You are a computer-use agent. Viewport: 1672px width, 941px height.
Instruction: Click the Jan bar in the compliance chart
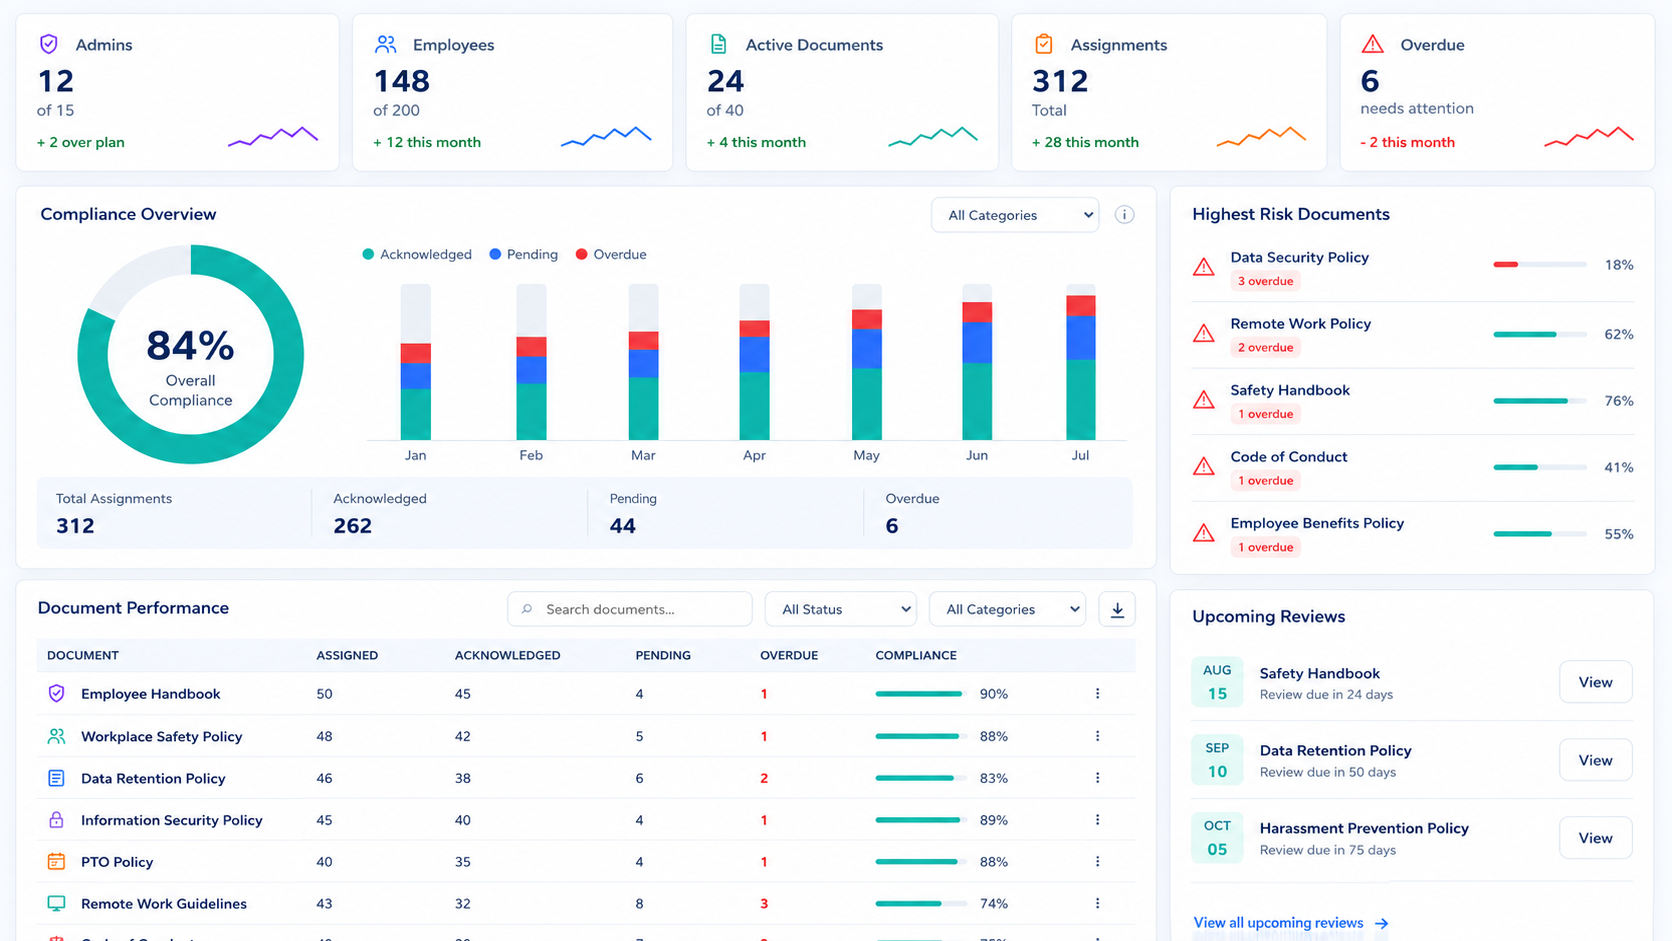point(416,362)
